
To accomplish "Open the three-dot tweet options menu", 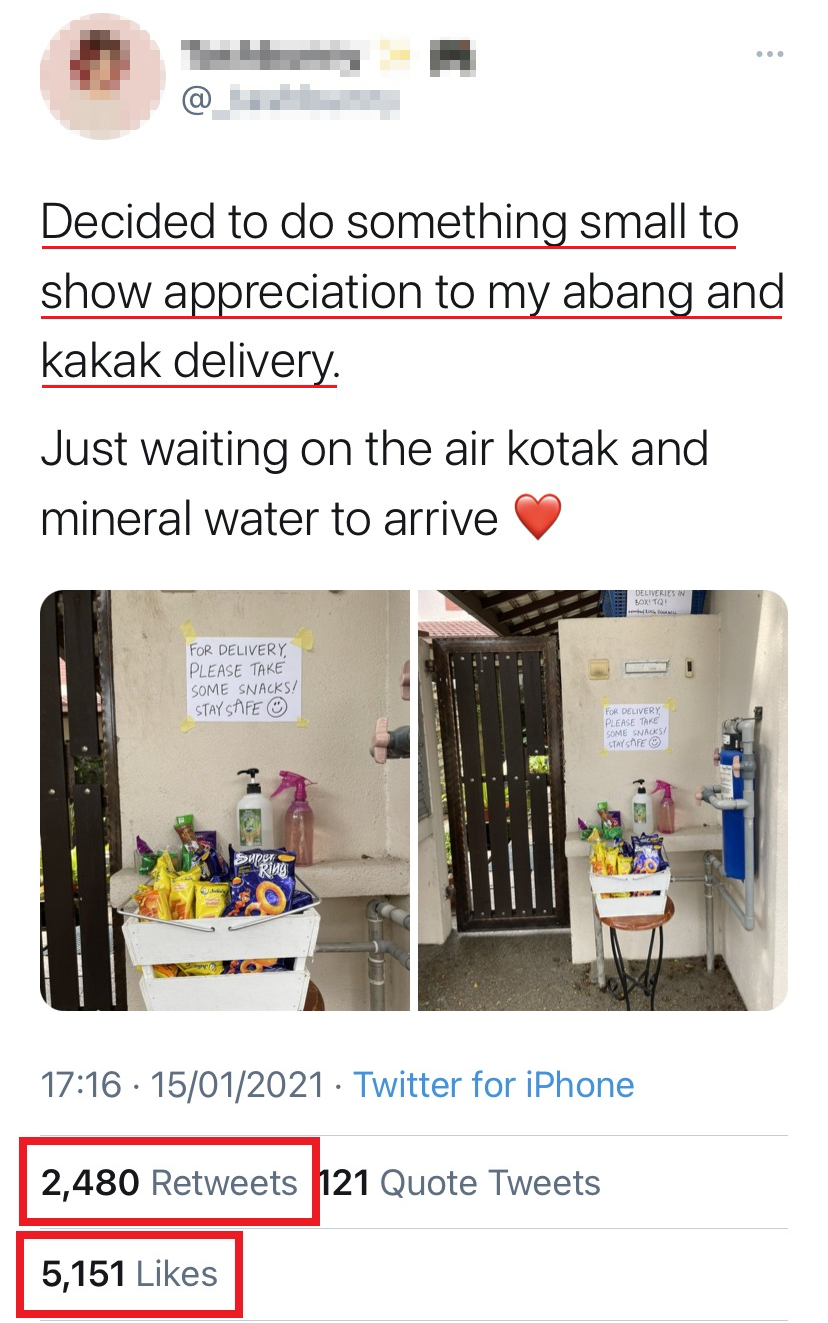I will (769, 54).
